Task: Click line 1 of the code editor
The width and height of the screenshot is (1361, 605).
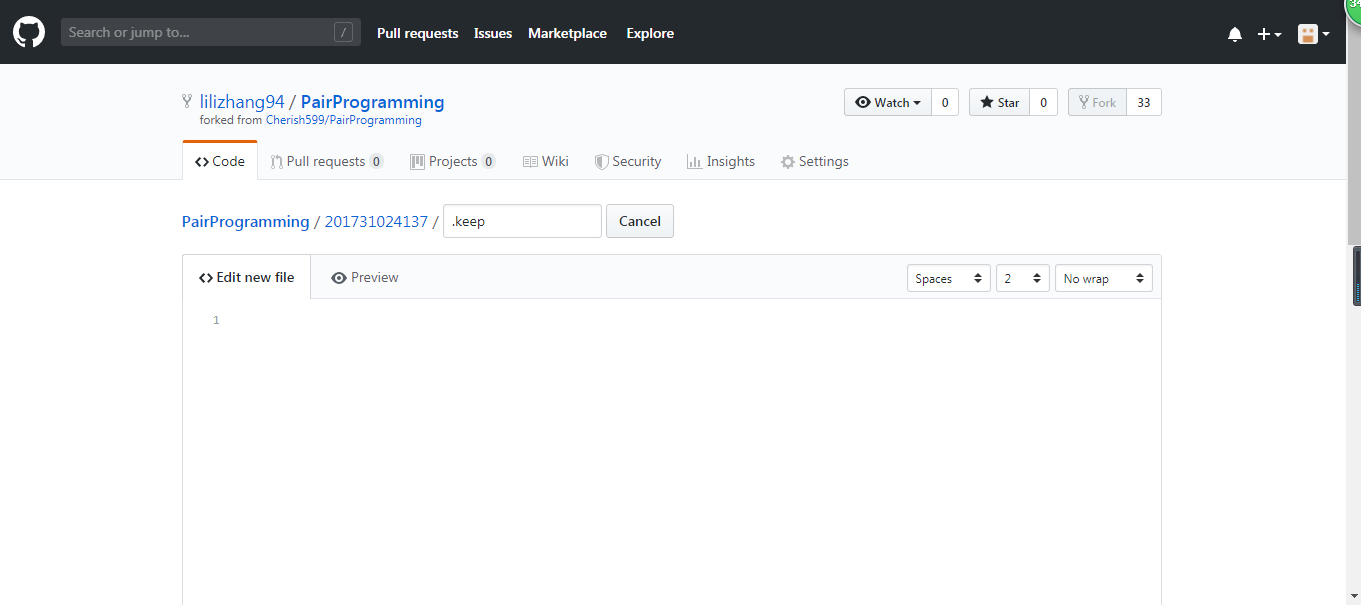Action: click(690, 320)
